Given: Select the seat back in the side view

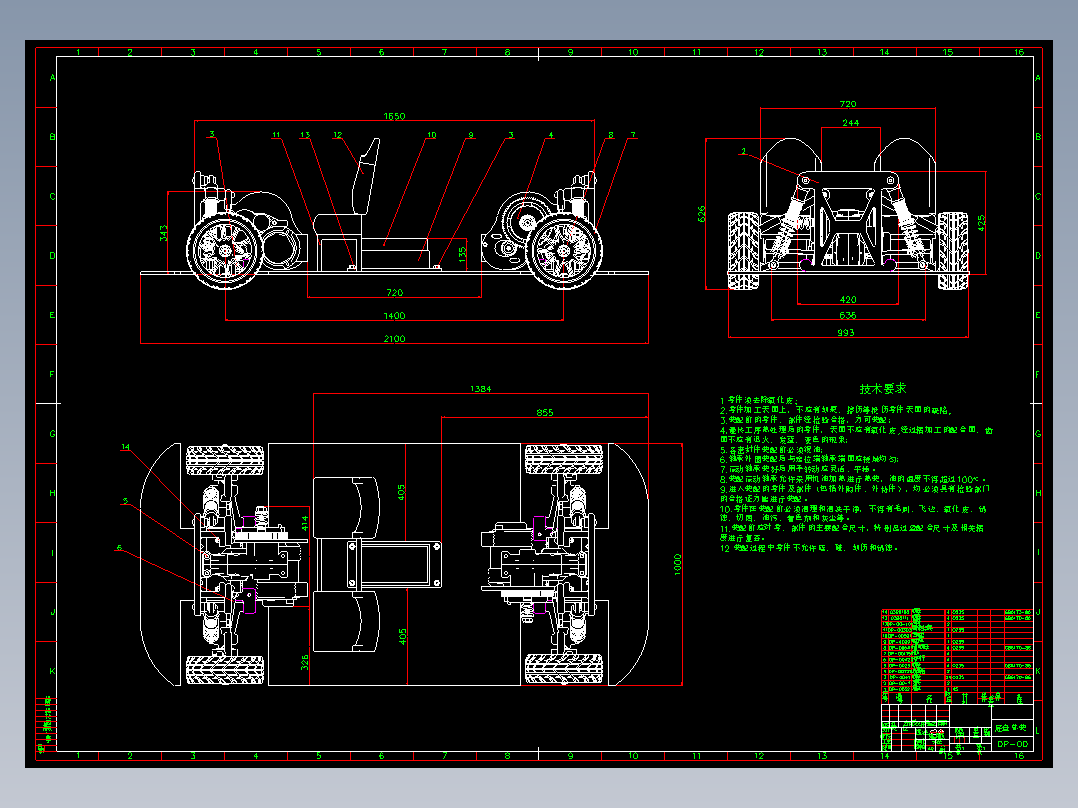Looking at the screenshot, I should click(x=366, y=177).
